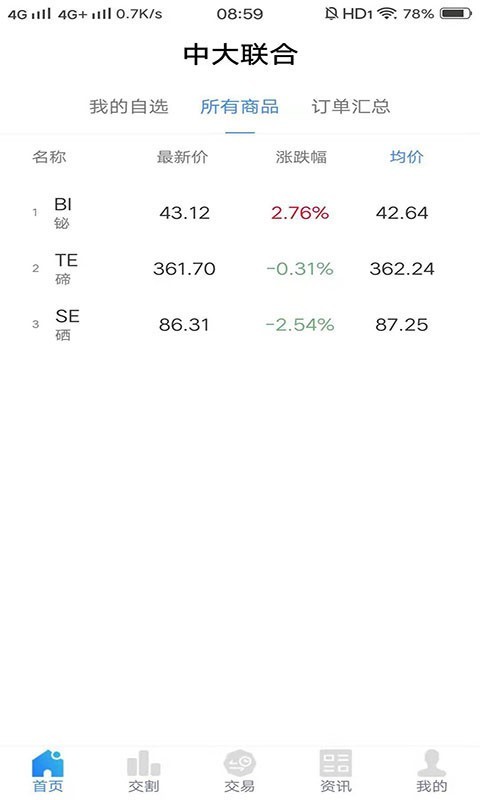Sort by the 涨跌幅 column header
This screenshot has height=800, width=480.
(301, 157)
